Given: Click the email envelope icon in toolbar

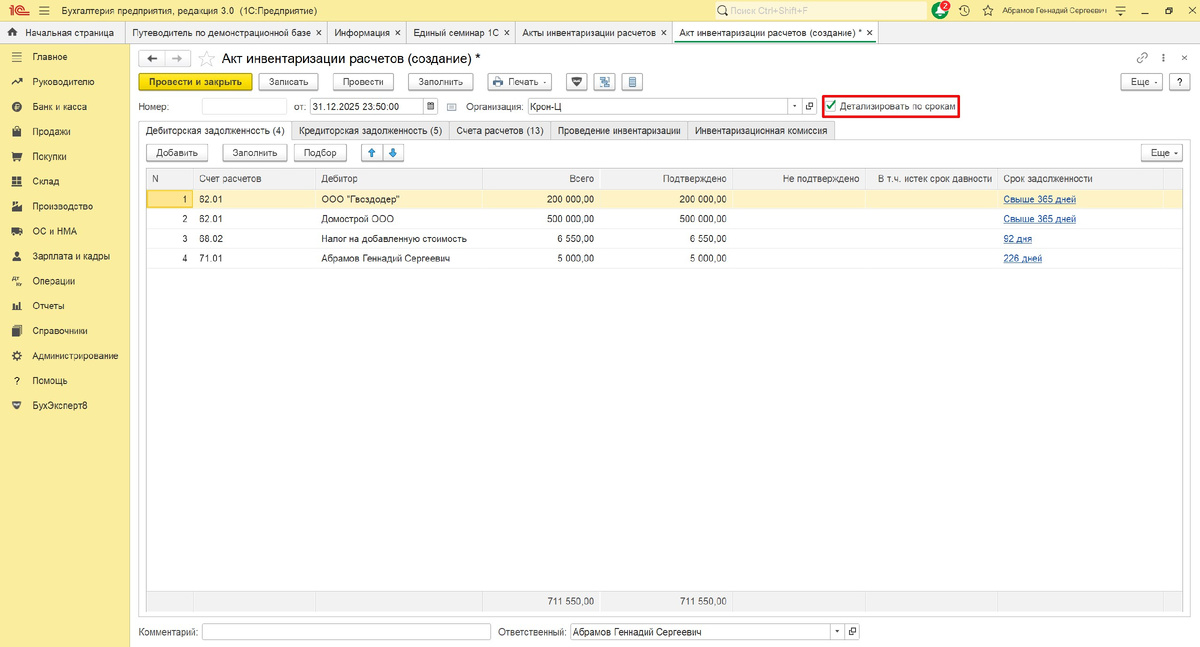Looking at the screenshot, I should pyautogui.click(x=576, y=82).
